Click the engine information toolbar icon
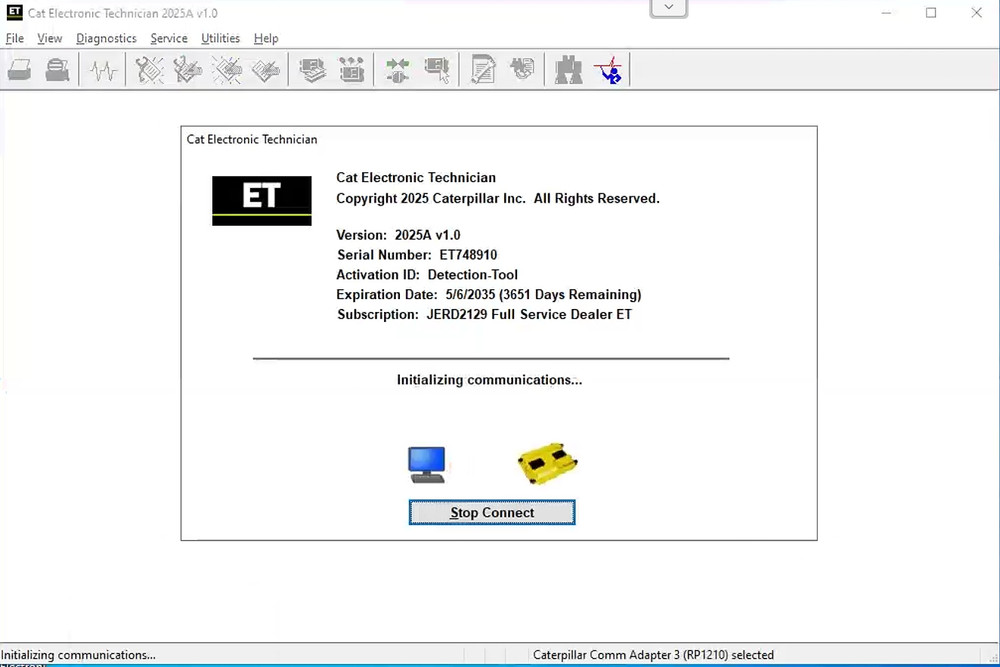 pos(521,69)
